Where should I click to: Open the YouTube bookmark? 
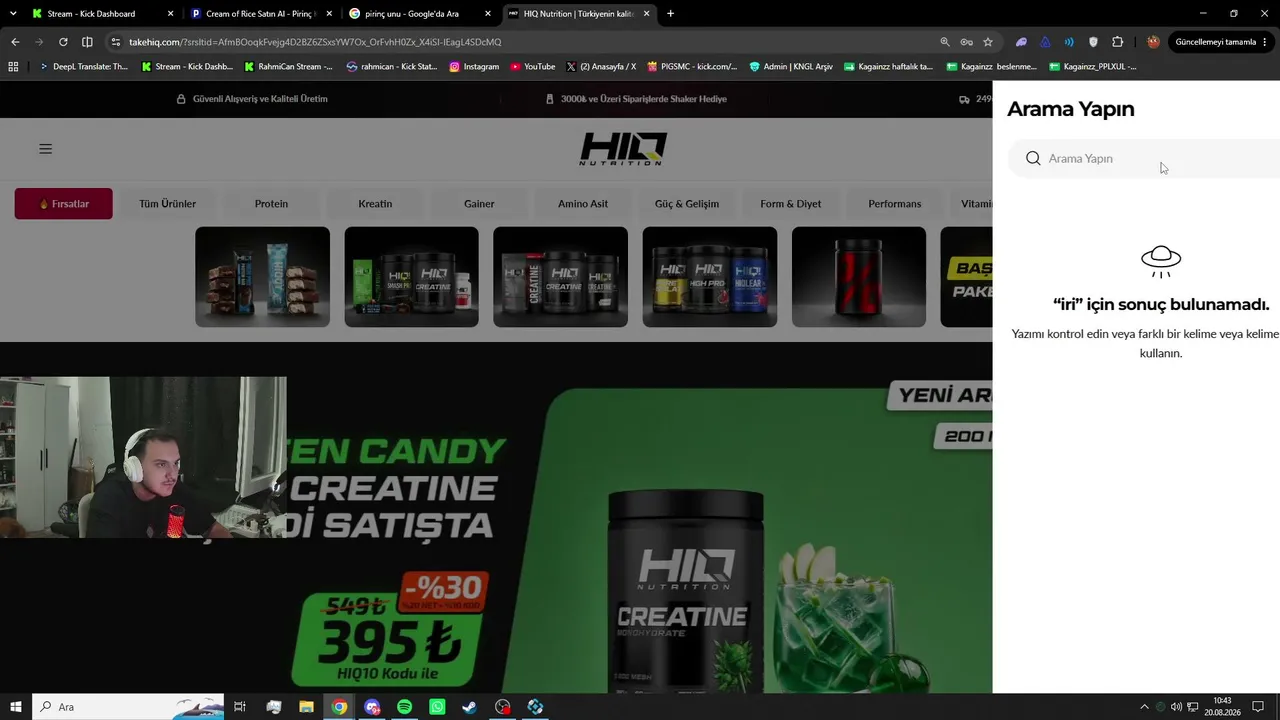[x=532, y=67]
